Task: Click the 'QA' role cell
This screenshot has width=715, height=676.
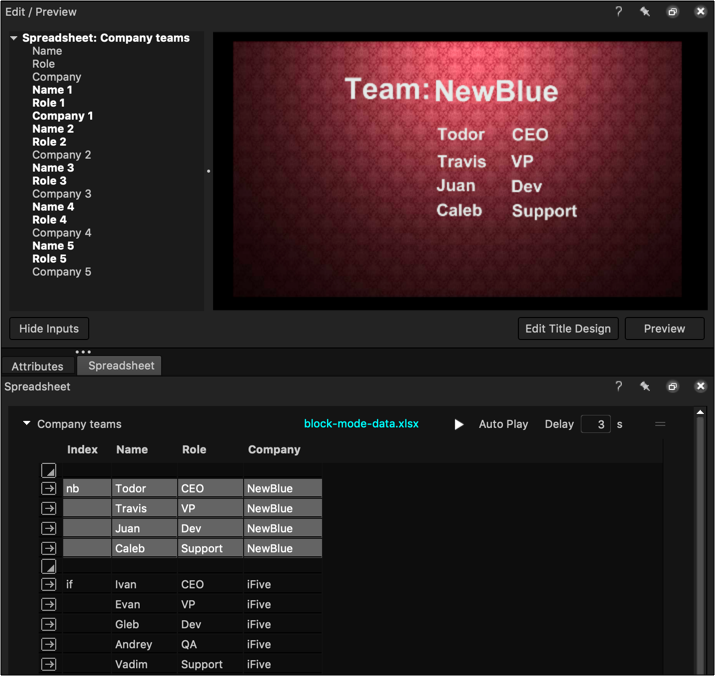Action: pyautogui.click(x=210, y=645)
